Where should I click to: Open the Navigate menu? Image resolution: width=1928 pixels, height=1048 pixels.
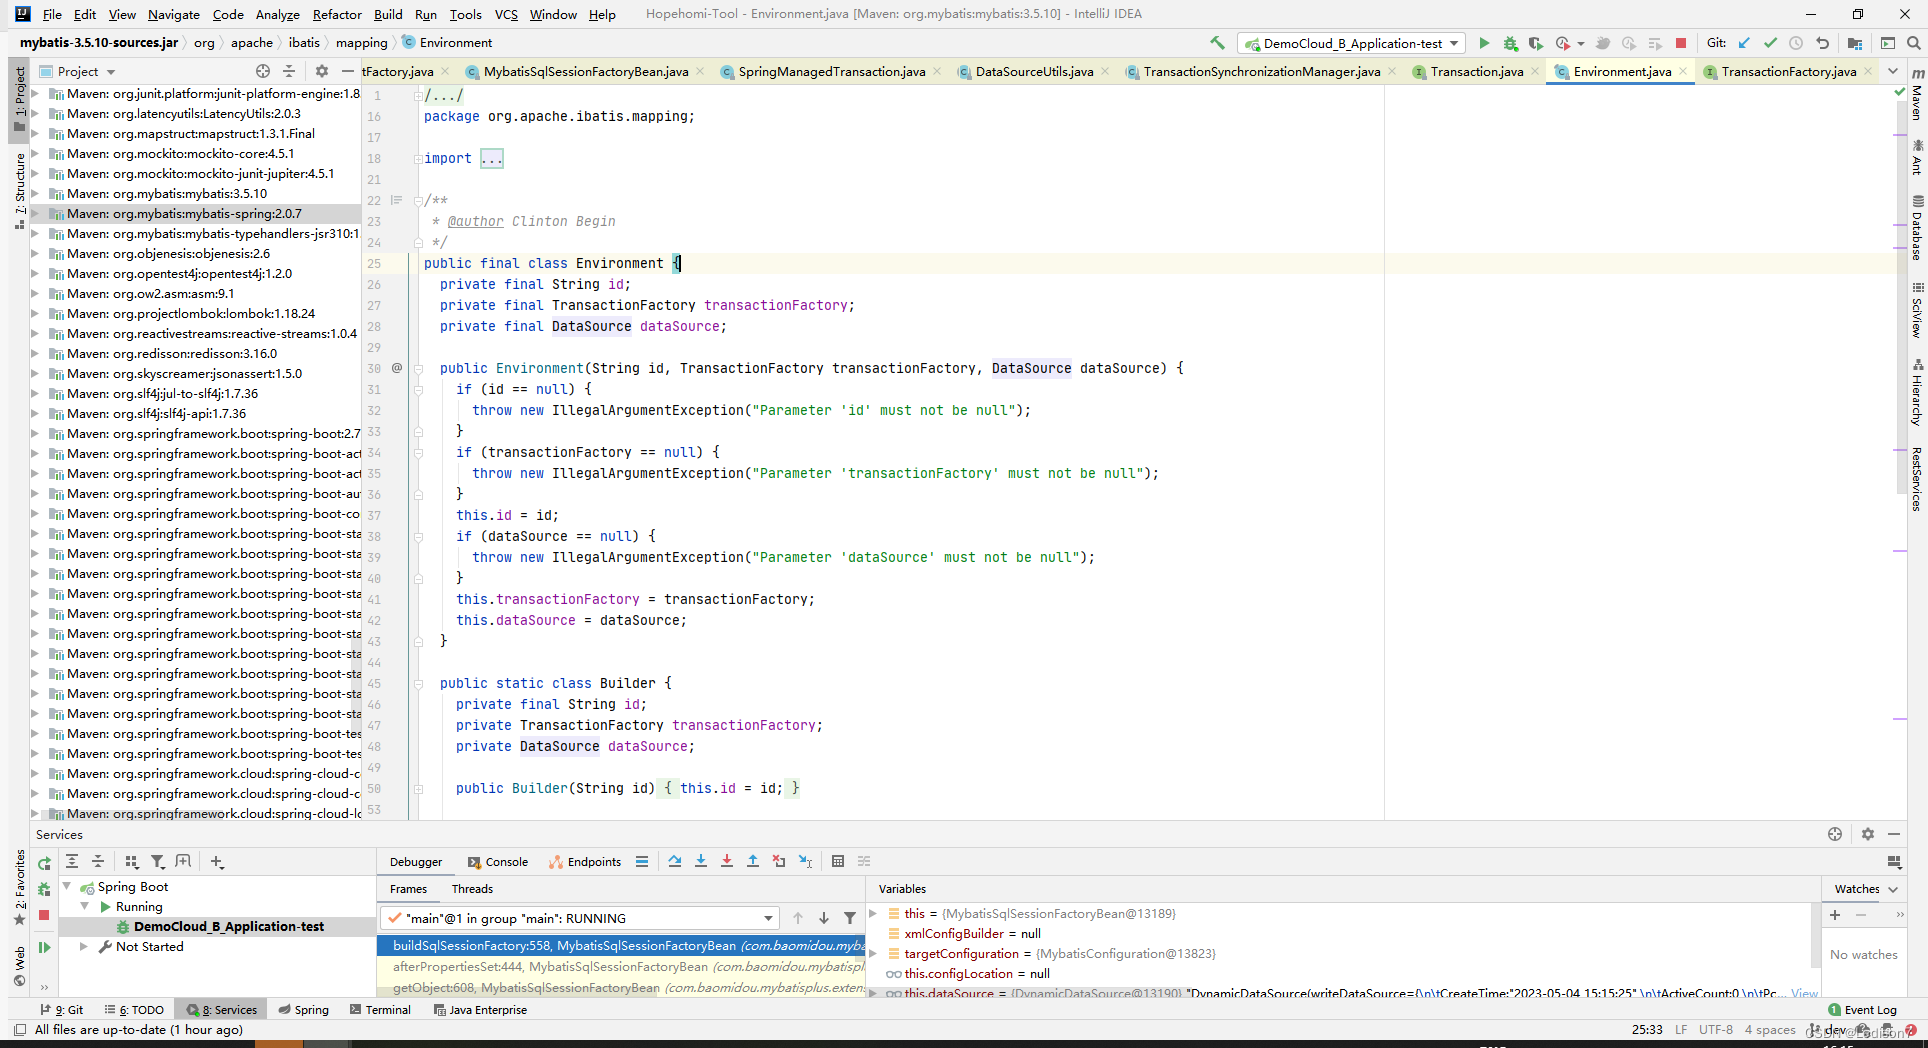pos(174,14)
